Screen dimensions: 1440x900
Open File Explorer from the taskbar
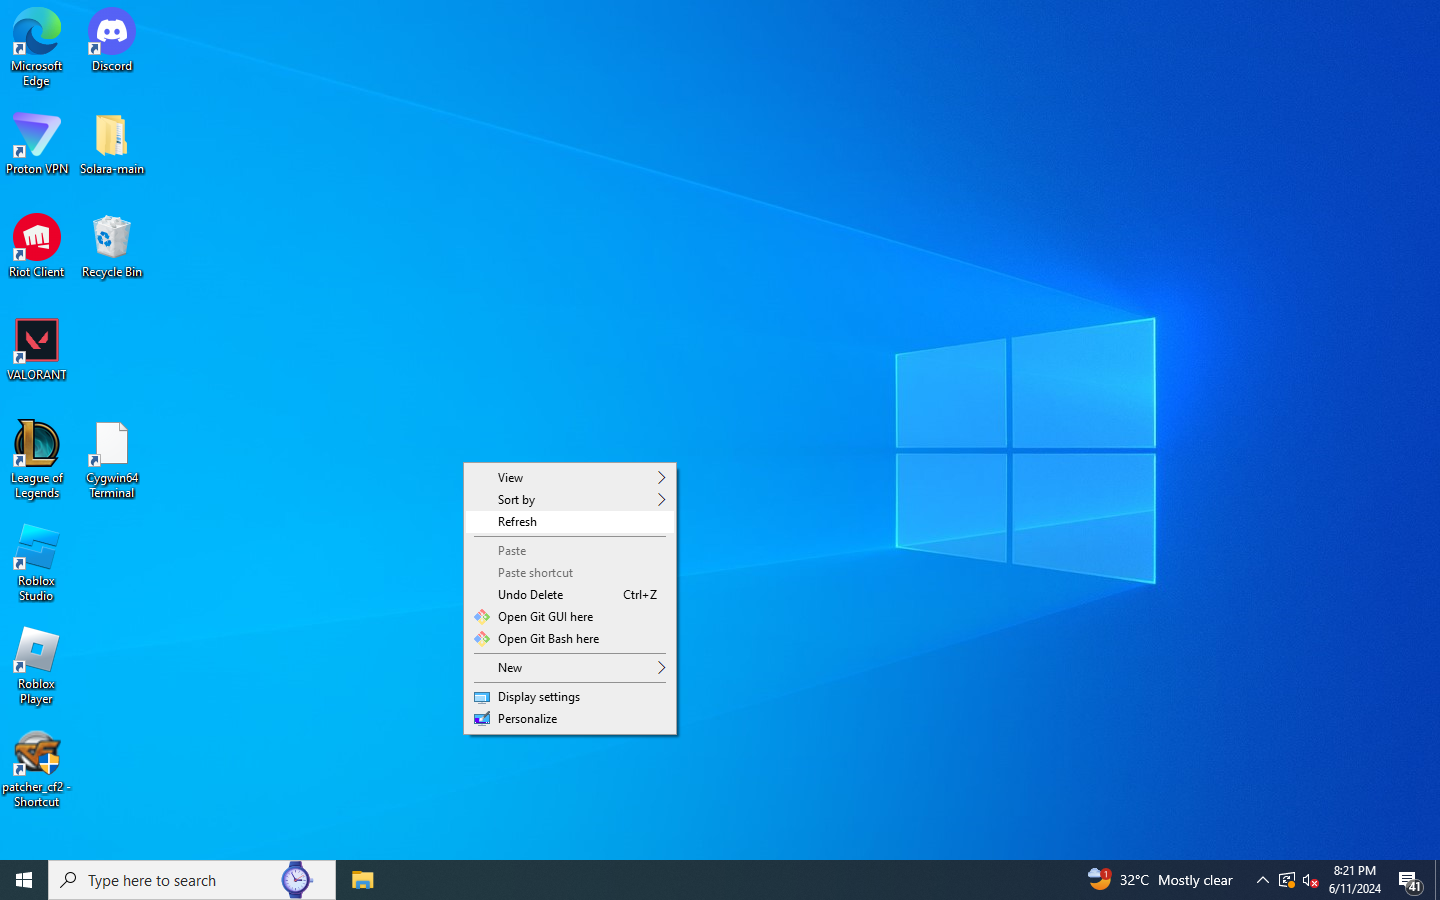coord(362,880)
